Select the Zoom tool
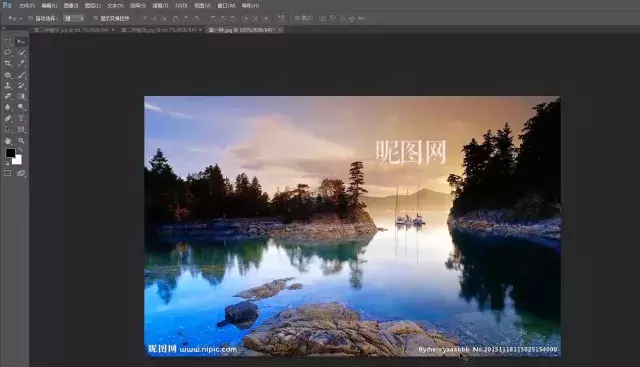The image size is (640, 367). pos(21,141)
